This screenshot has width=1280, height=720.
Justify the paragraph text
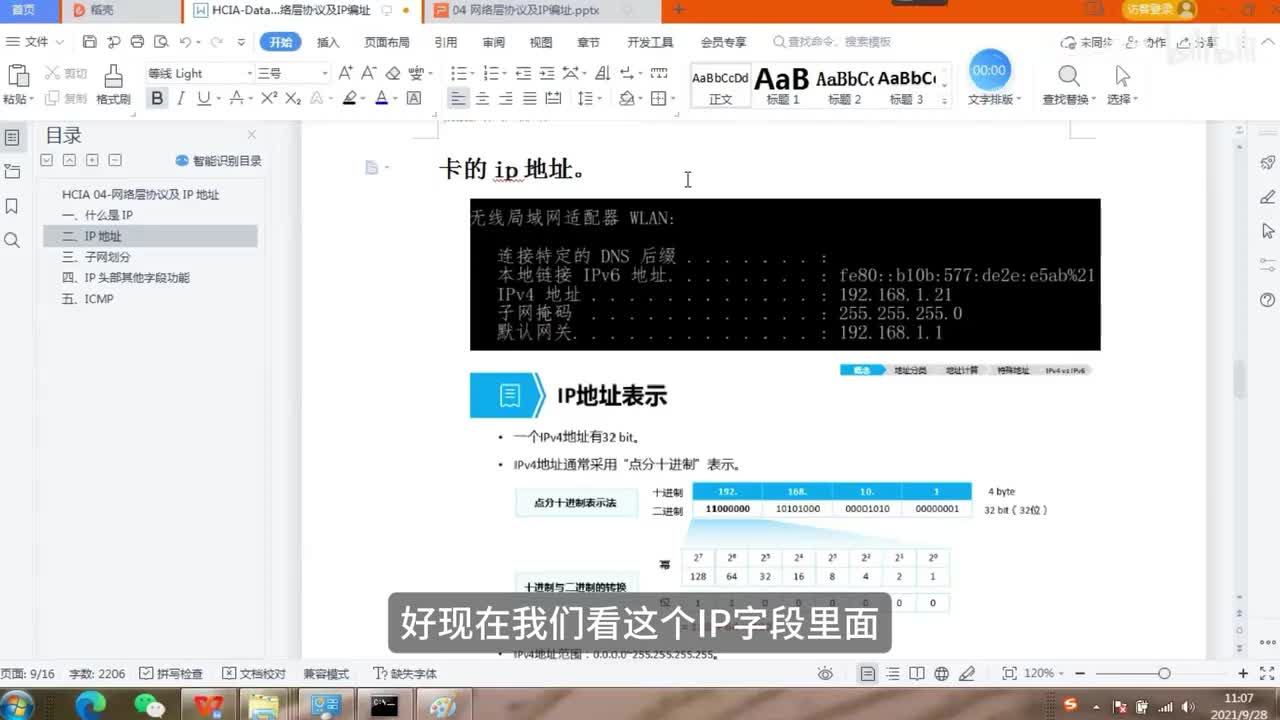529,98
